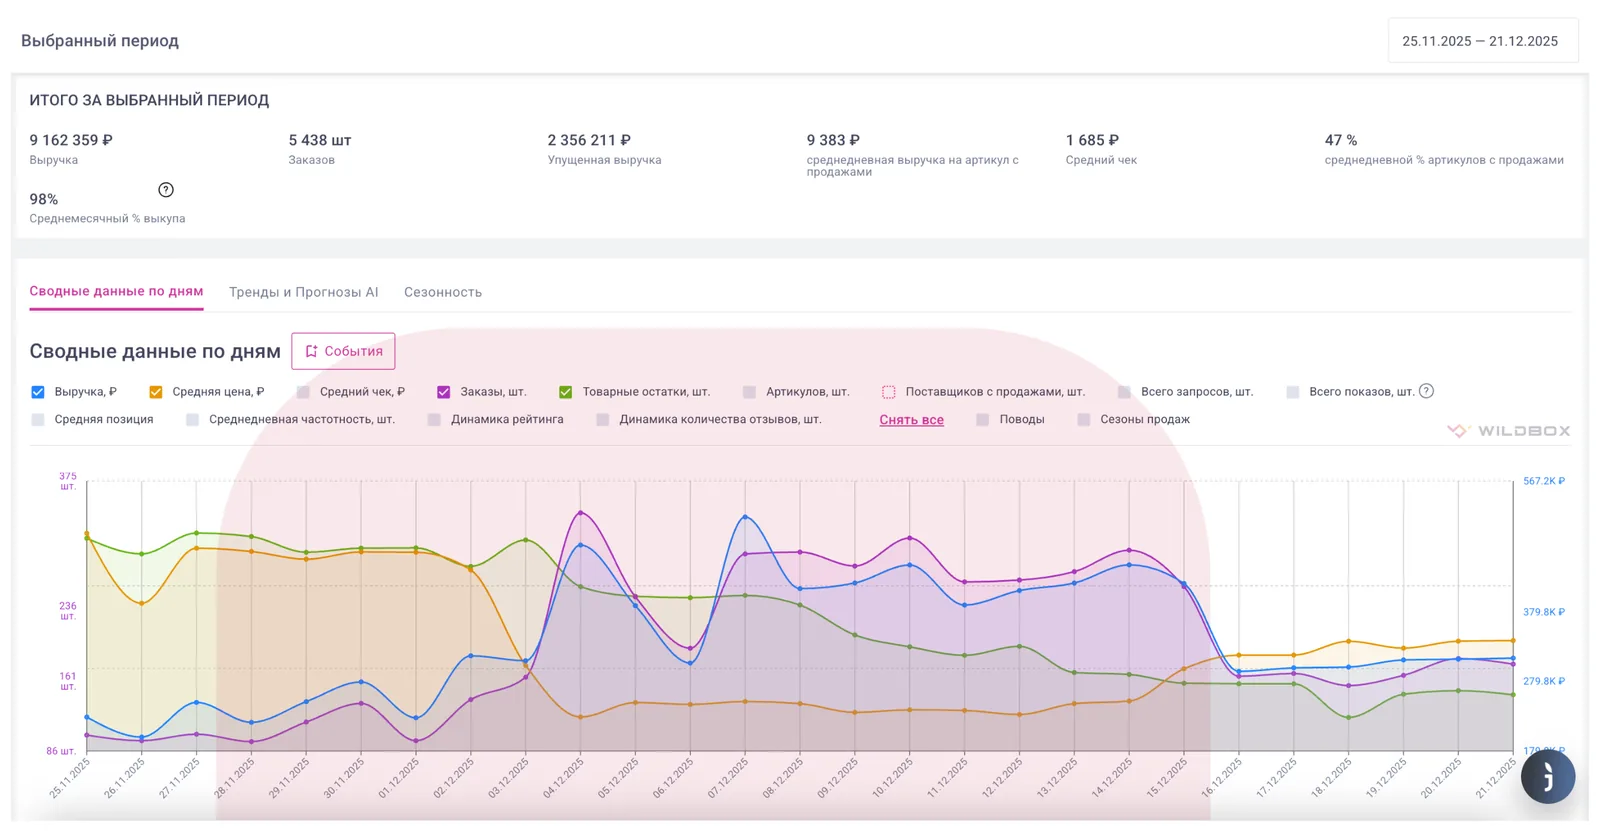The height and width of the screenshot is (831, 1600).
Task: Click the Снять все link
Action: coord(912,420)
